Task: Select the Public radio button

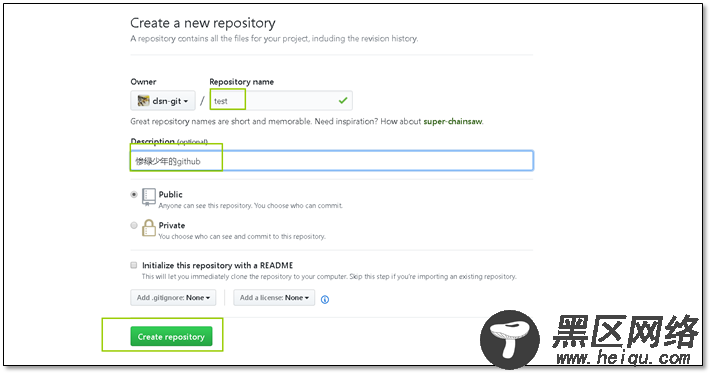Action: [x=134, y=194]
